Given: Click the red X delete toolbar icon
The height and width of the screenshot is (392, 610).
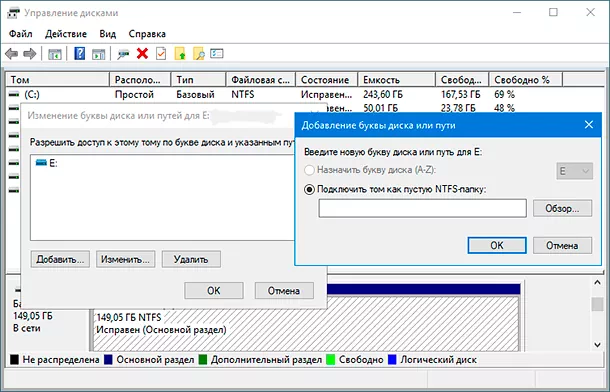Looking at the screenshot, I should [x=142, y=54].
